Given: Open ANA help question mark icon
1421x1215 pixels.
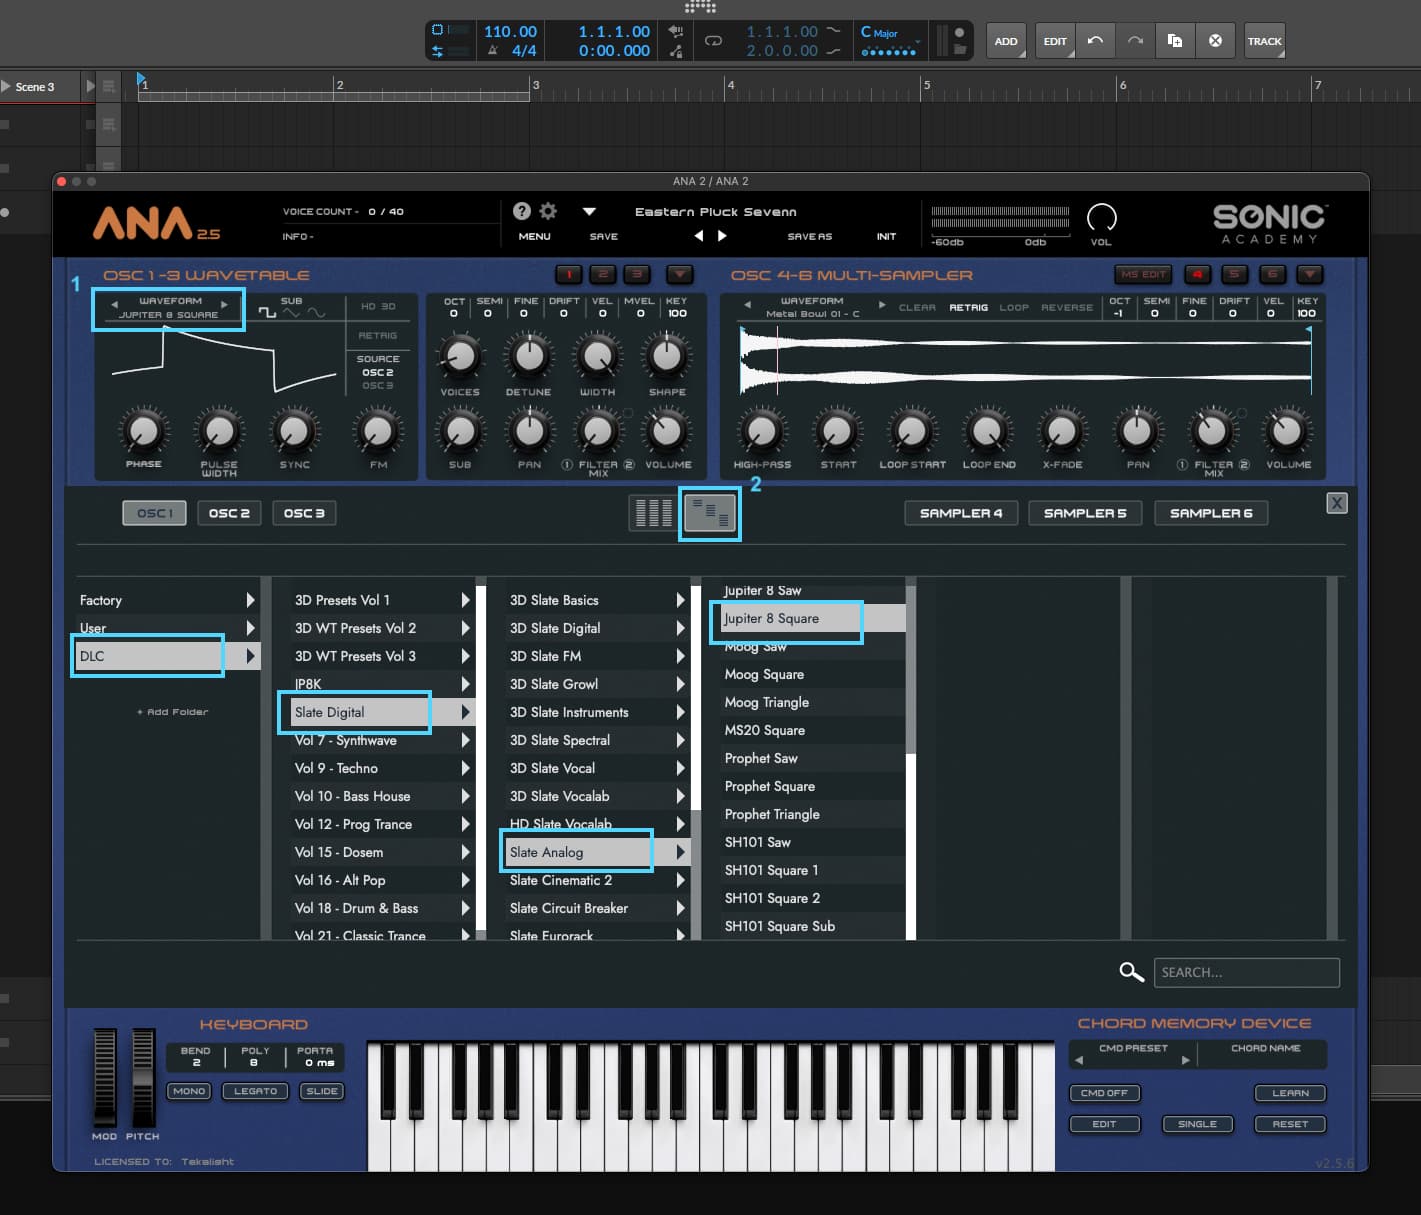Looking at the screenshot, I should coord(521,211).
